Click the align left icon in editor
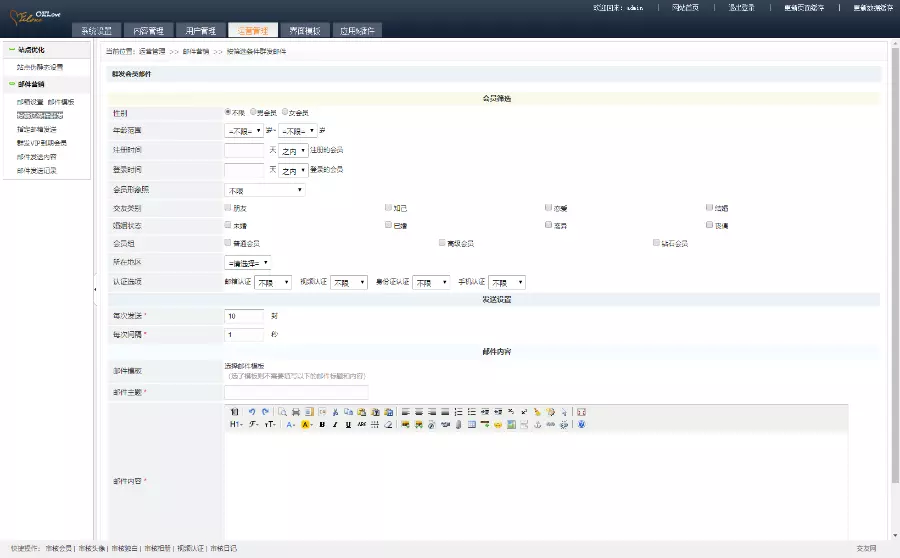This screenshot has width=900, height=558. click(405, 412)
